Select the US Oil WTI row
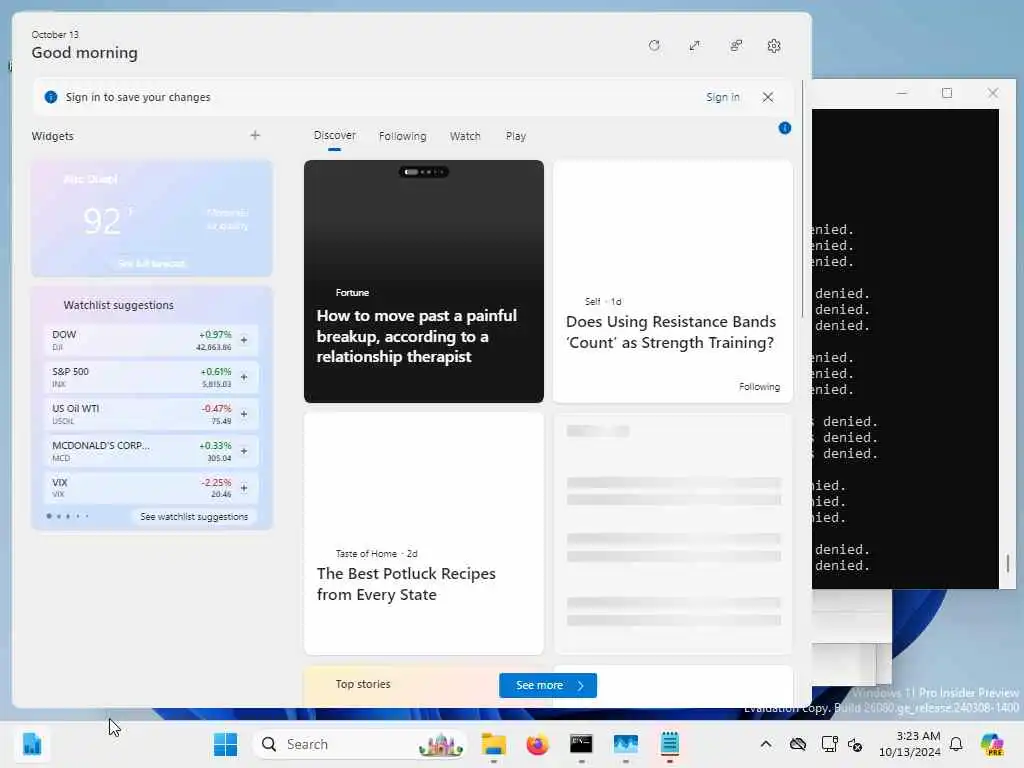 [x=152, y=414]
